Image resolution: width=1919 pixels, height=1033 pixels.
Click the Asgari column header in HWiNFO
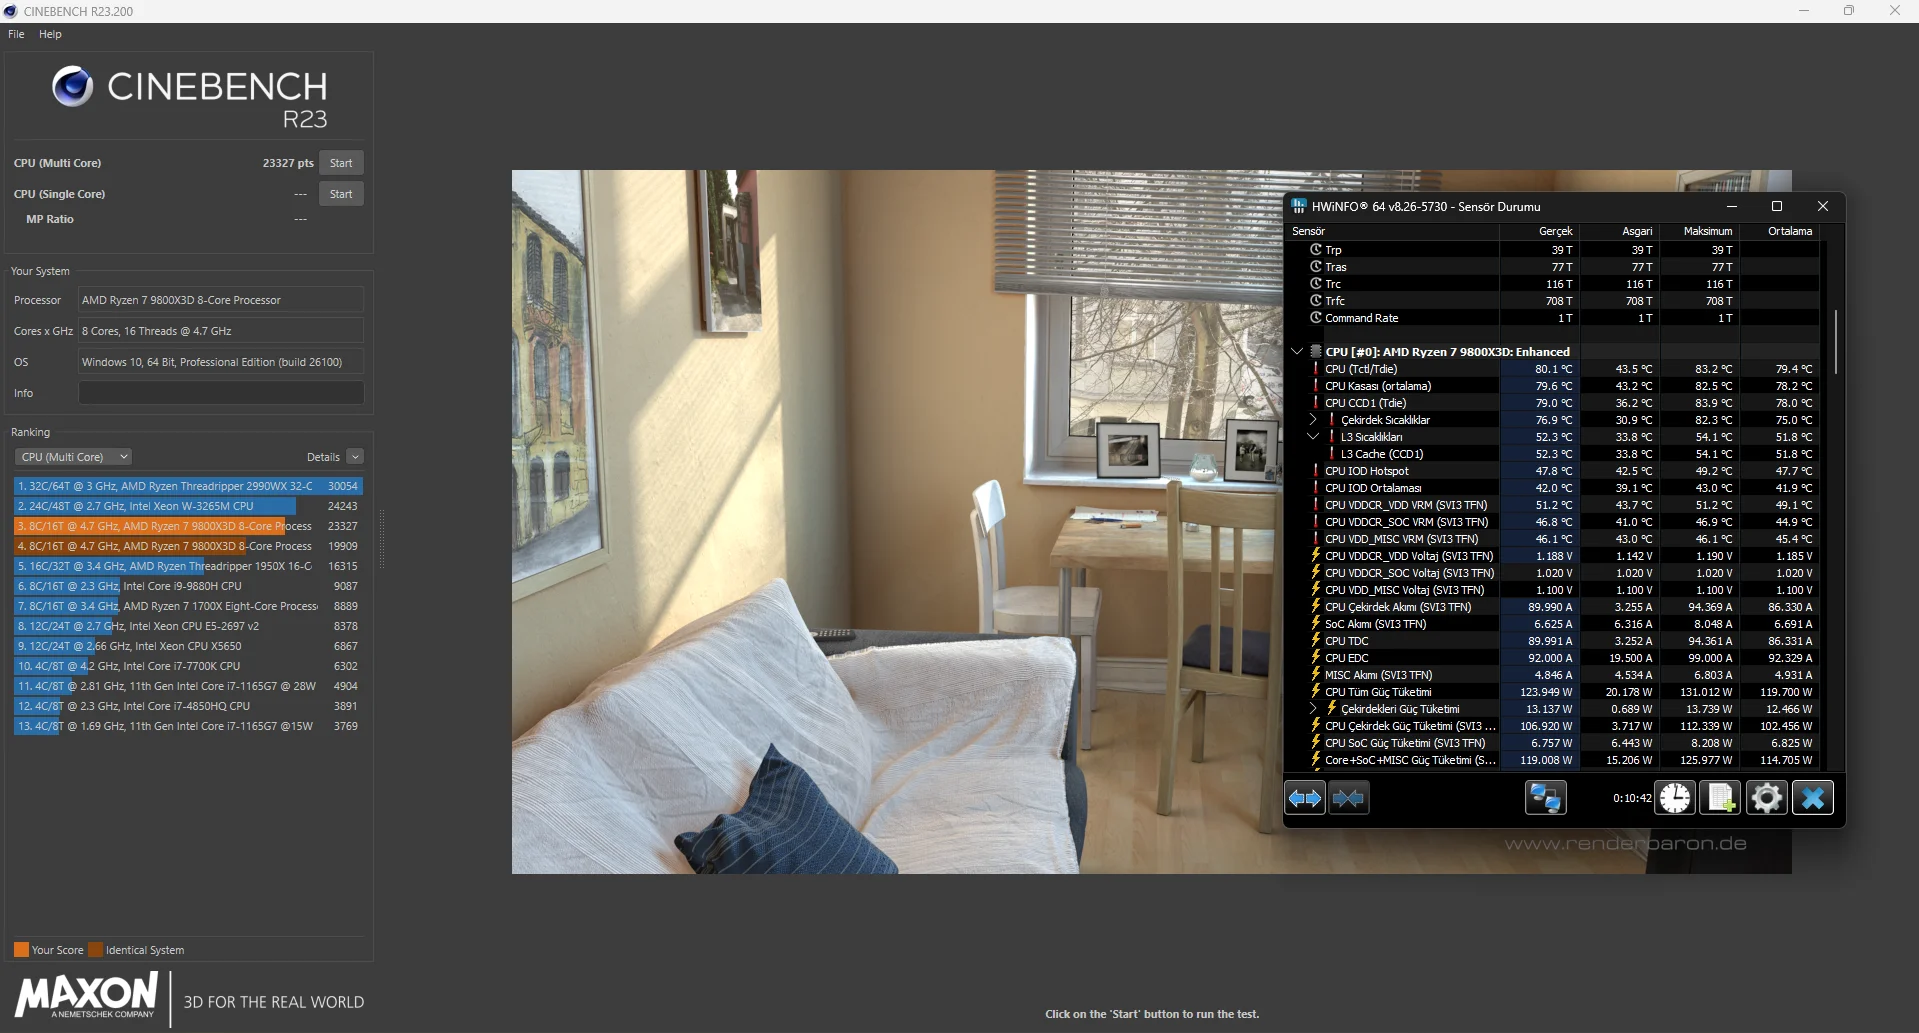tap(1620, 231)
